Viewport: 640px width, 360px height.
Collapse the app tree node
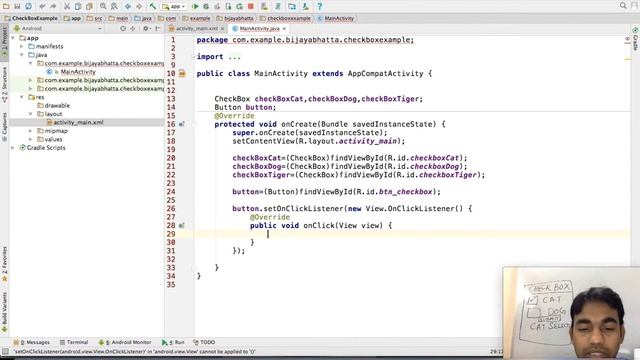(x=13, y=38)
